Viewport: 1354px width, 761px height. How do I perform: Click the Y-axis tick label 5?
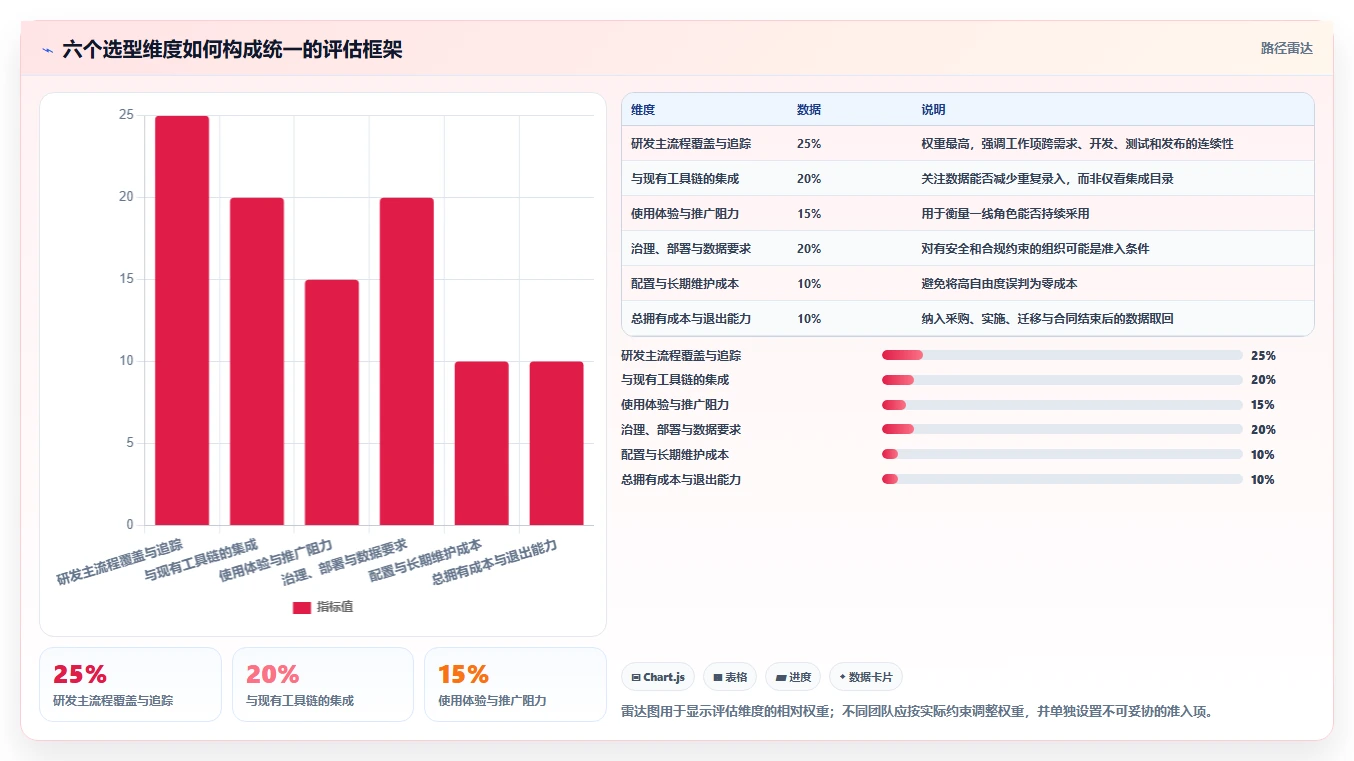pos(130,443)
